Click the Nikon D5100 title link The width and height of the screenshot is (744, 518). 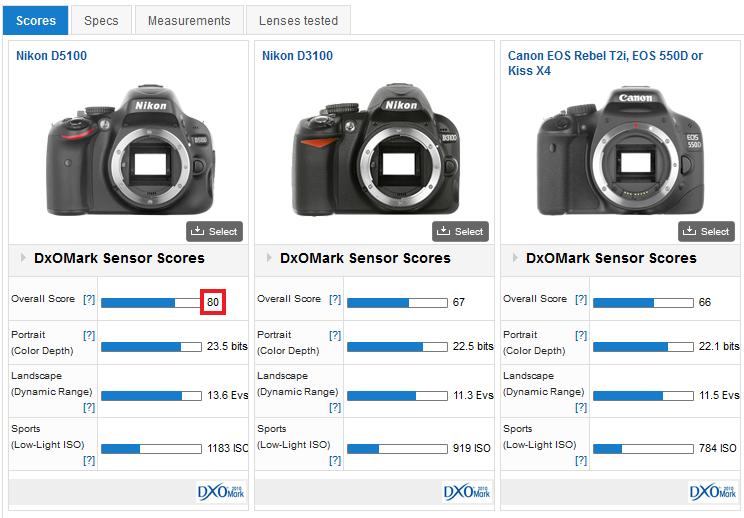(x=51, y=56)
